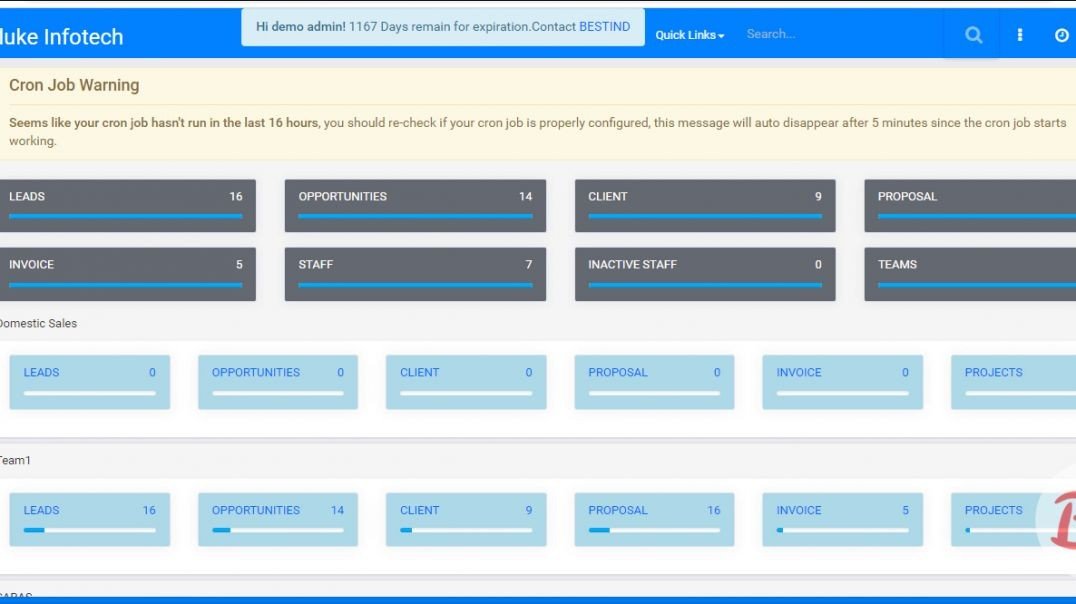The width and height of the screenshot is (1076, 604).
Task: Open the search magnifier icon
Action: click(971, 34)
